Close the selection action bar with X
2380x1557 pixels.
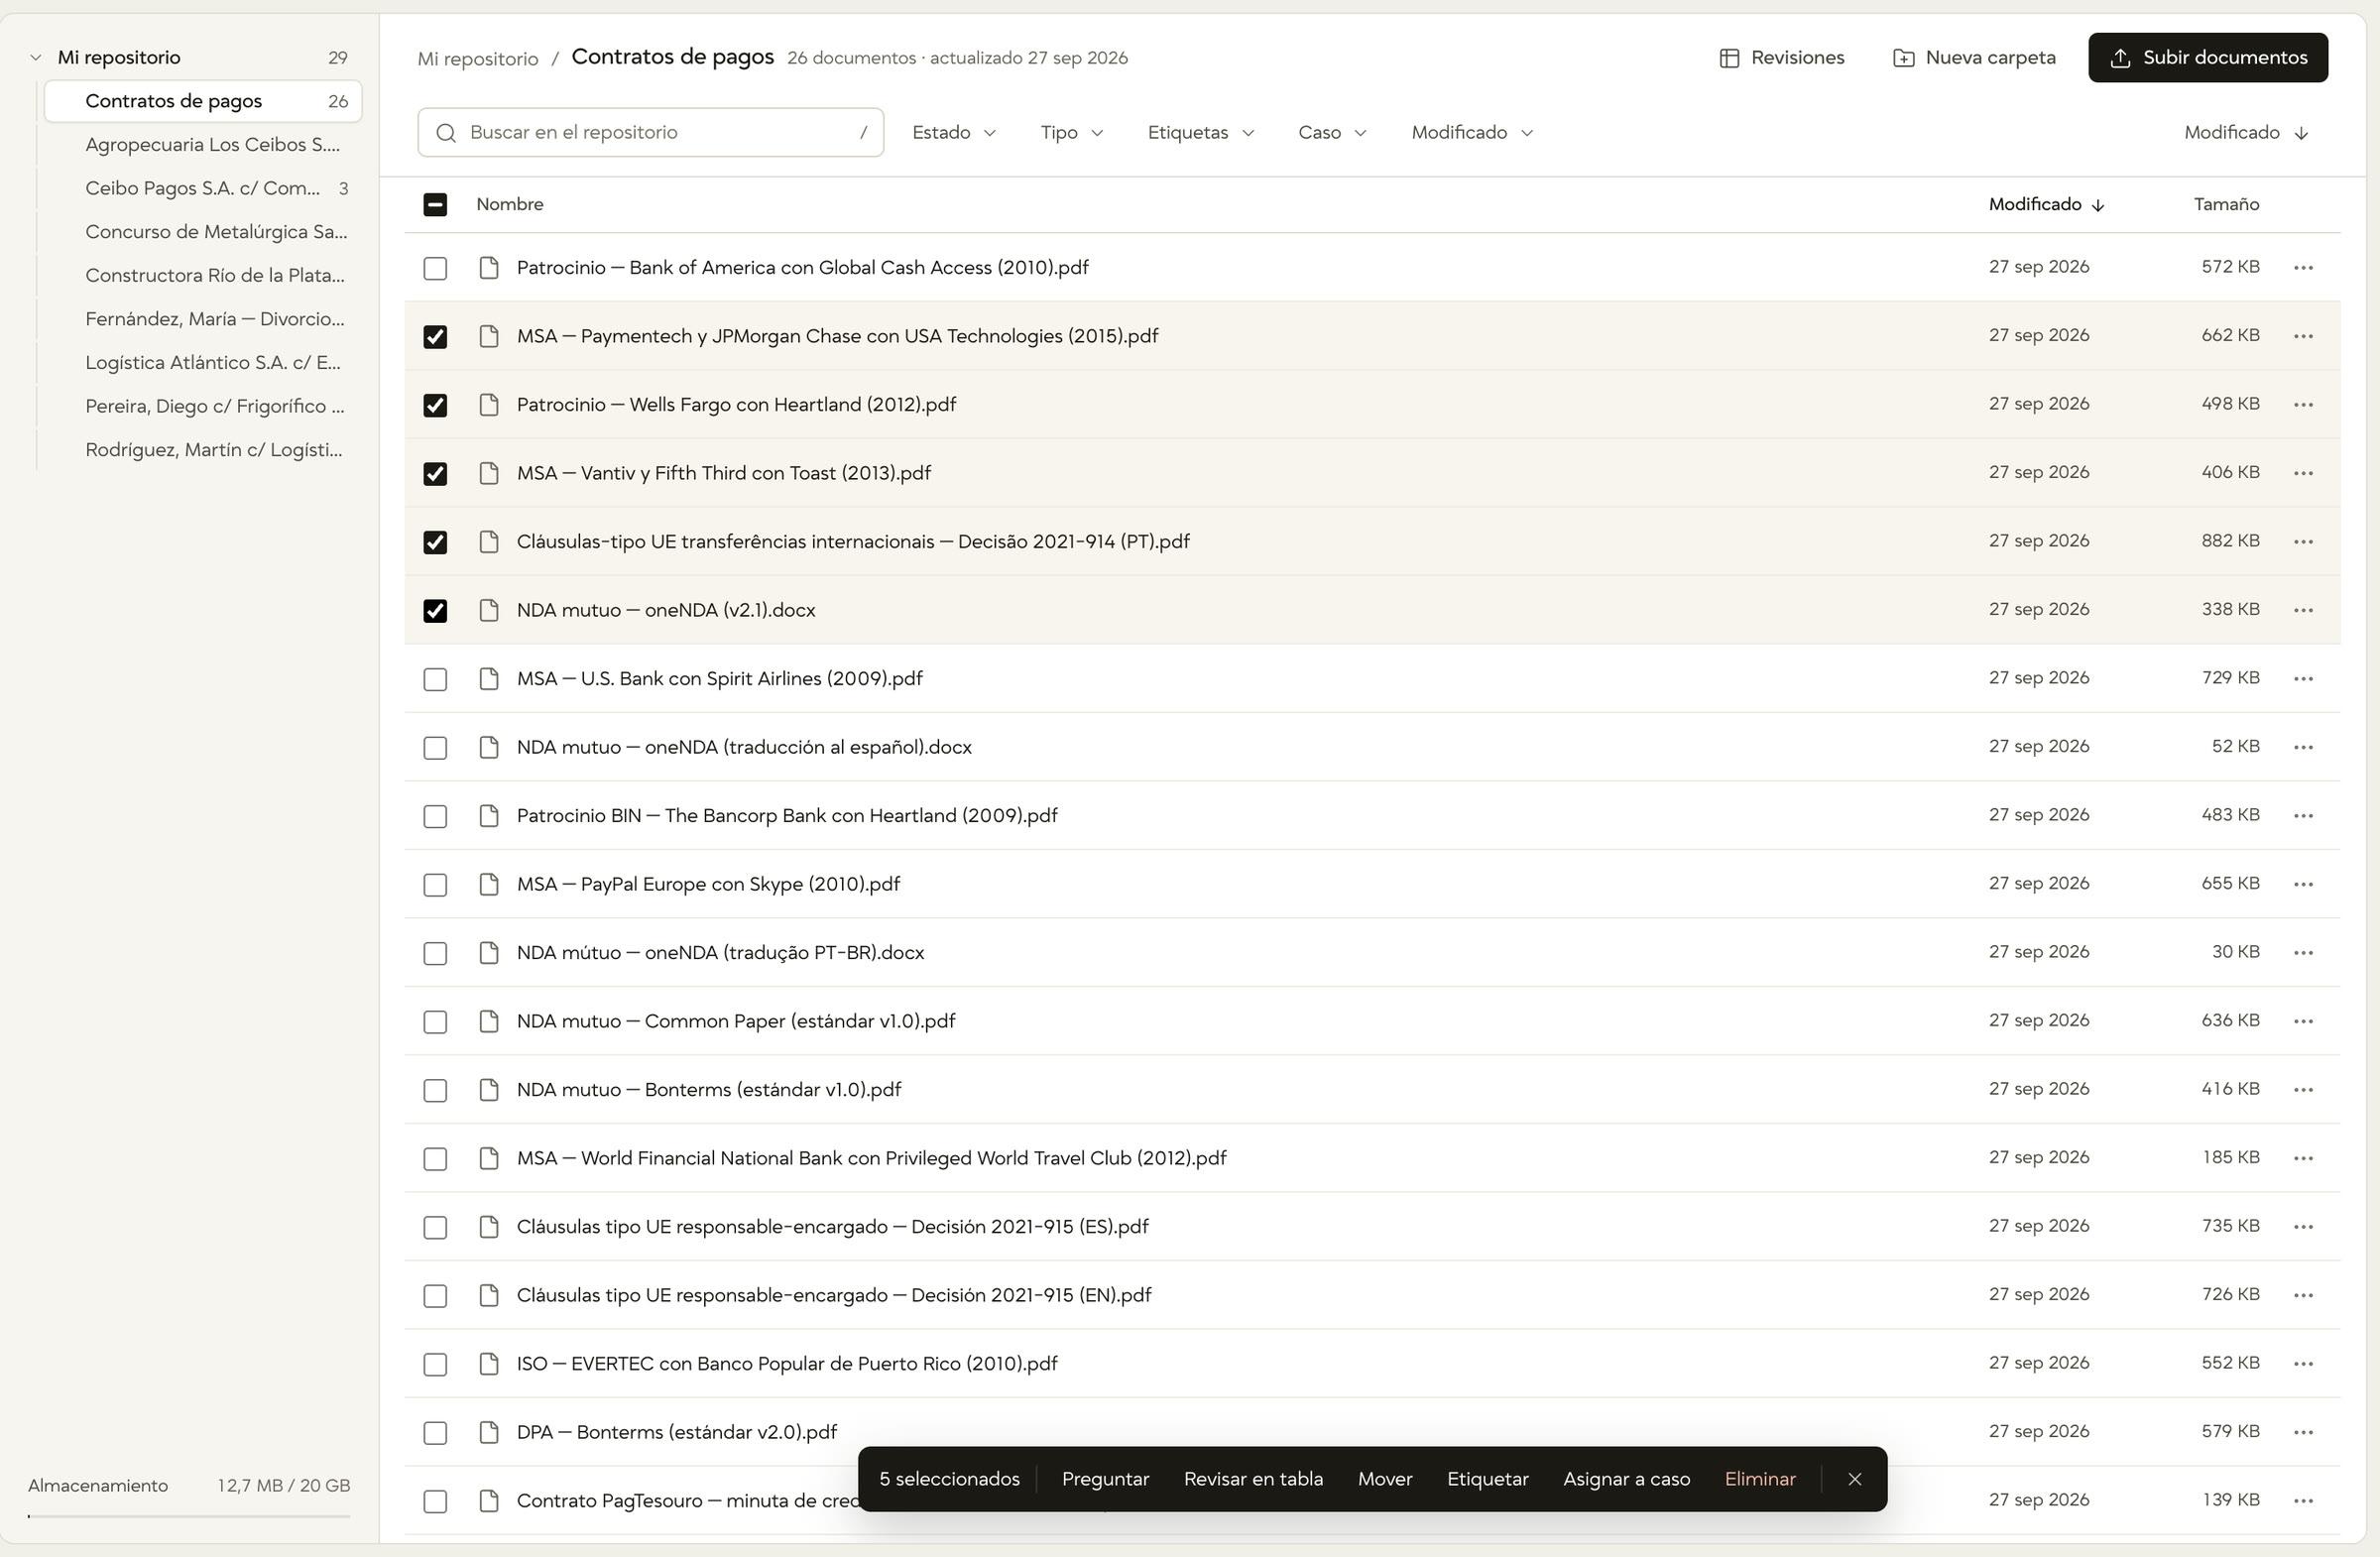(x=1854, y=1479)
